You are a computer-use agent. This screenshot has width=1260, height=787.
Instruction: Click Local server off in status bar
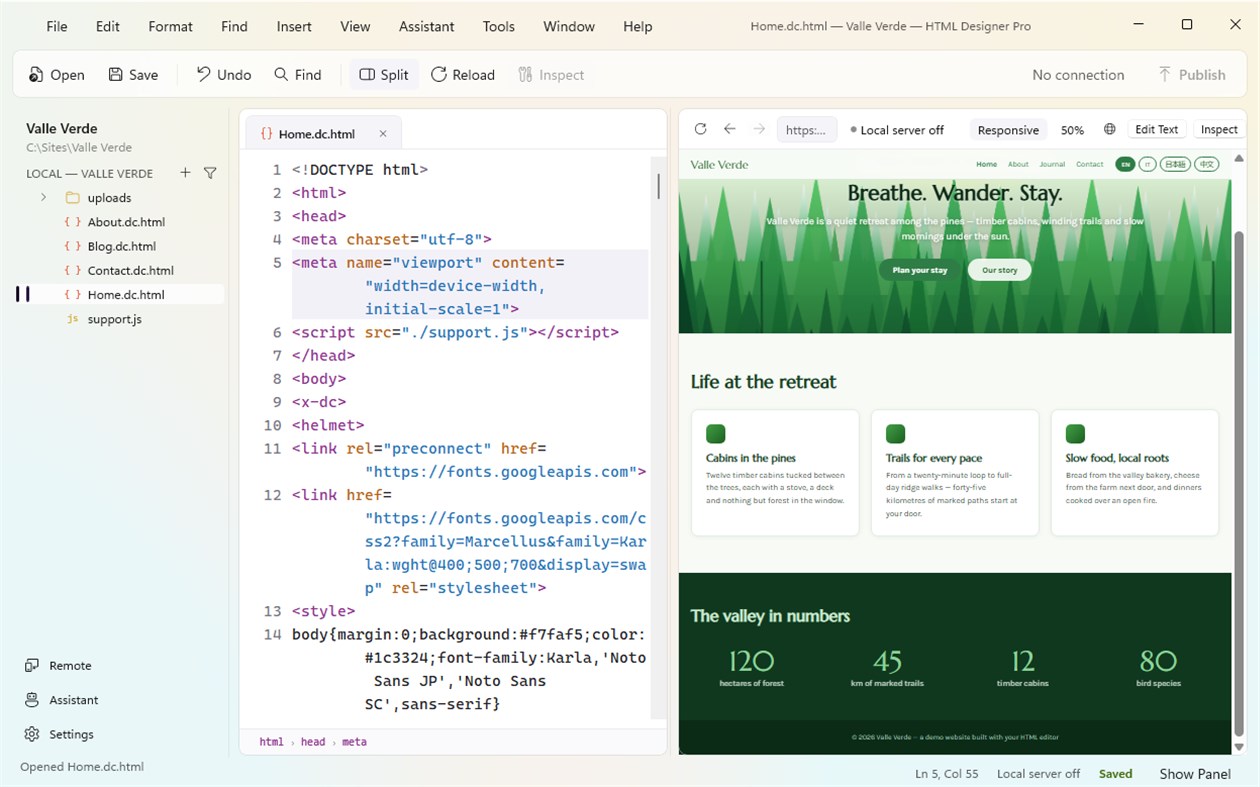click(1038, 774)
